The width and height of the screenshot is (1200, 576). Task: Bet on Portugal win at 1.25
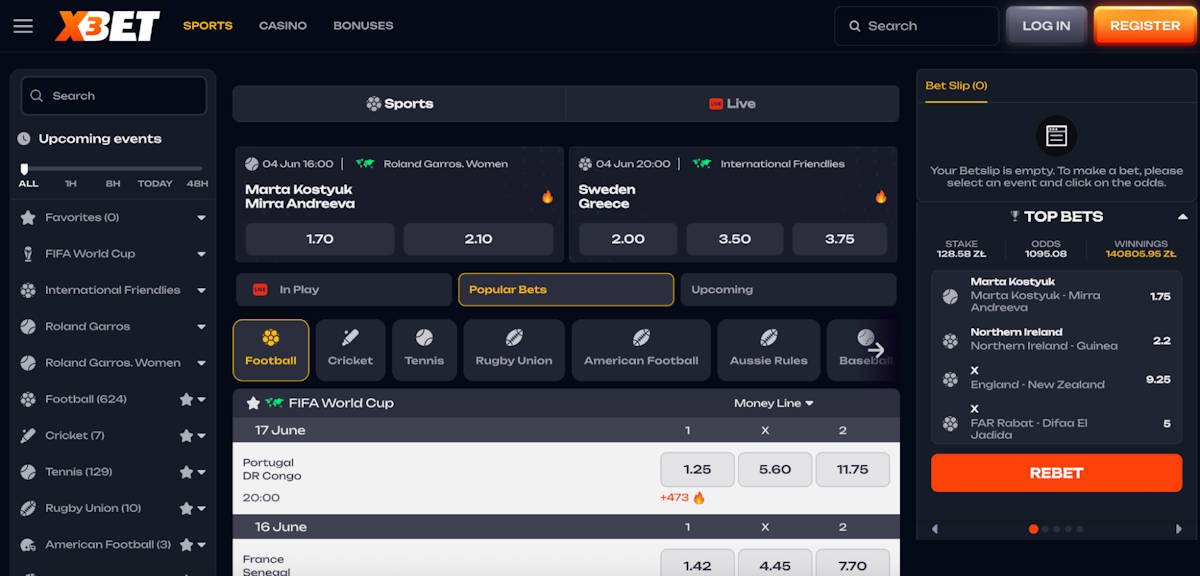(697, 469)
